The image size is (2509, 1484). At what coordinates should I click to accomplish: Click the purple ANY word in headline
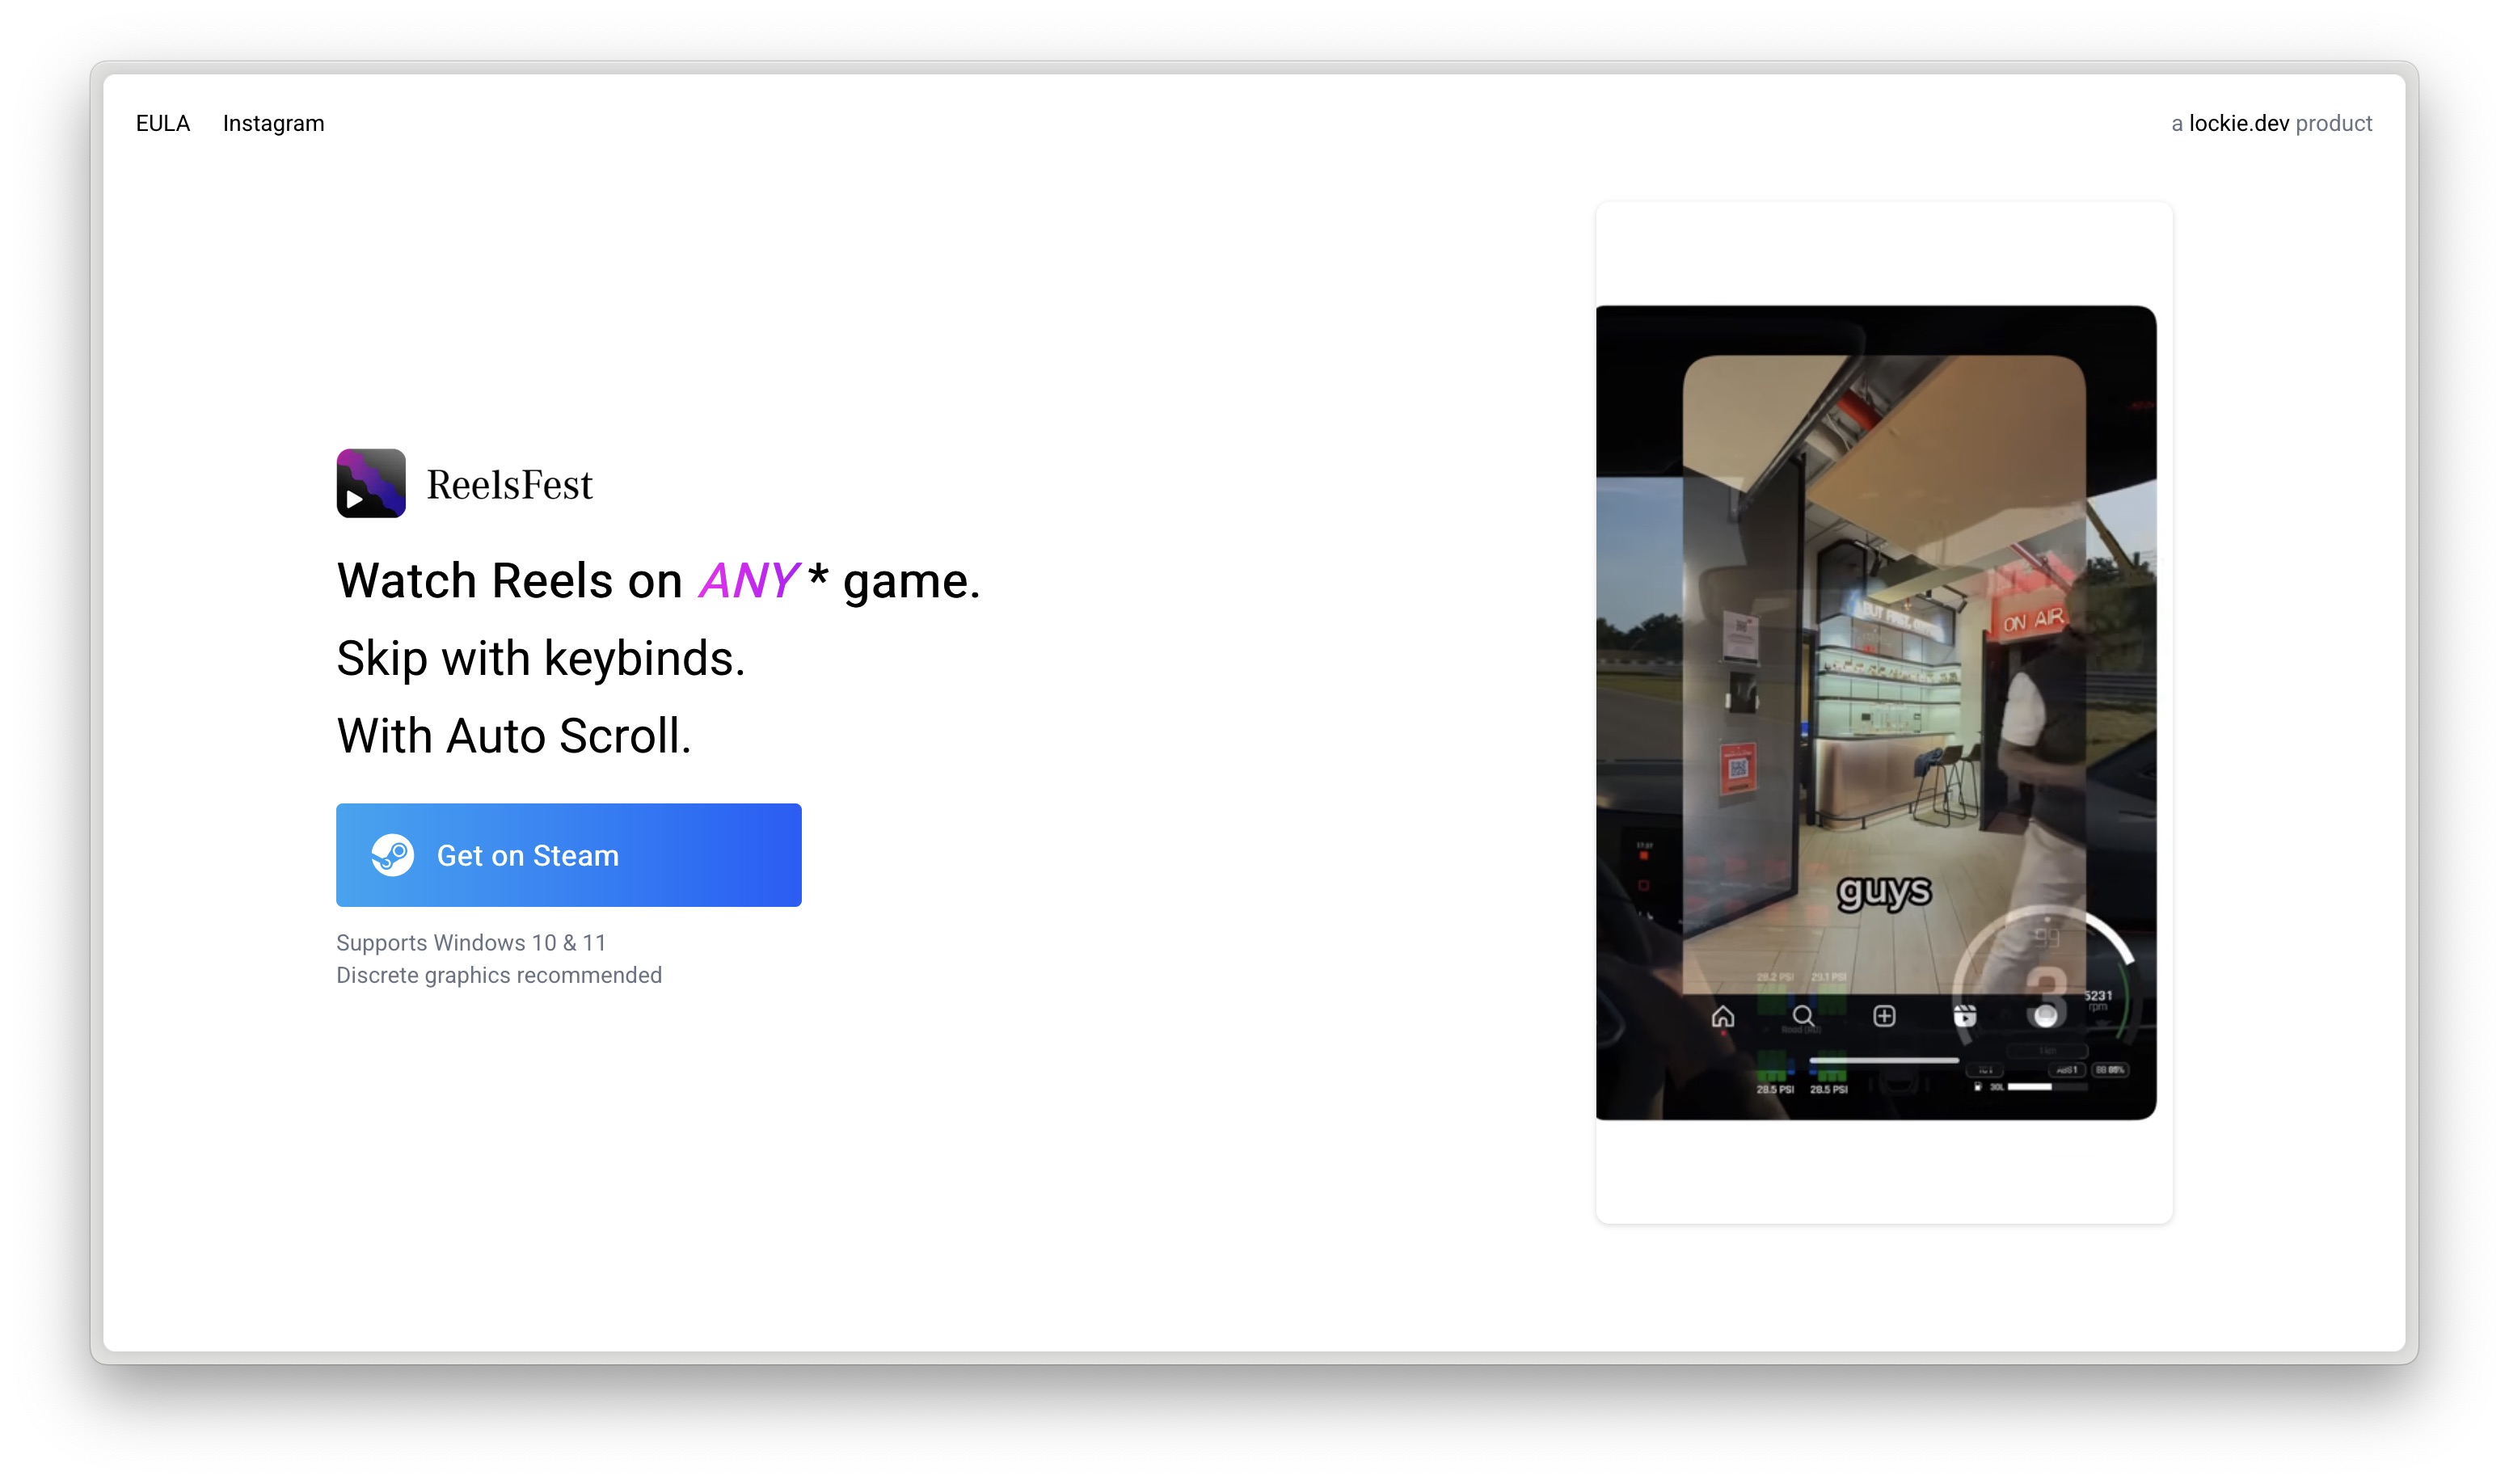748,581
